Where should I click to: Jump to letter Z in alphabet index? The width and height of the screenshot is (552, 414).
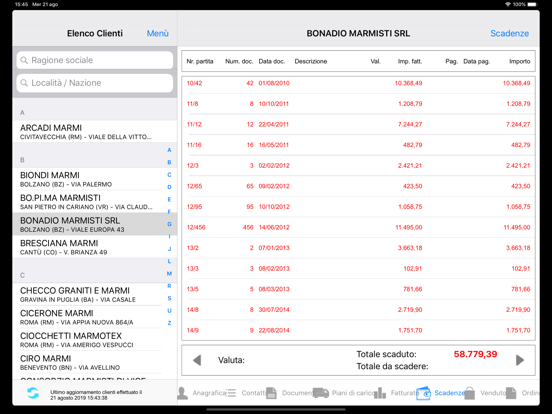[169, 323]
